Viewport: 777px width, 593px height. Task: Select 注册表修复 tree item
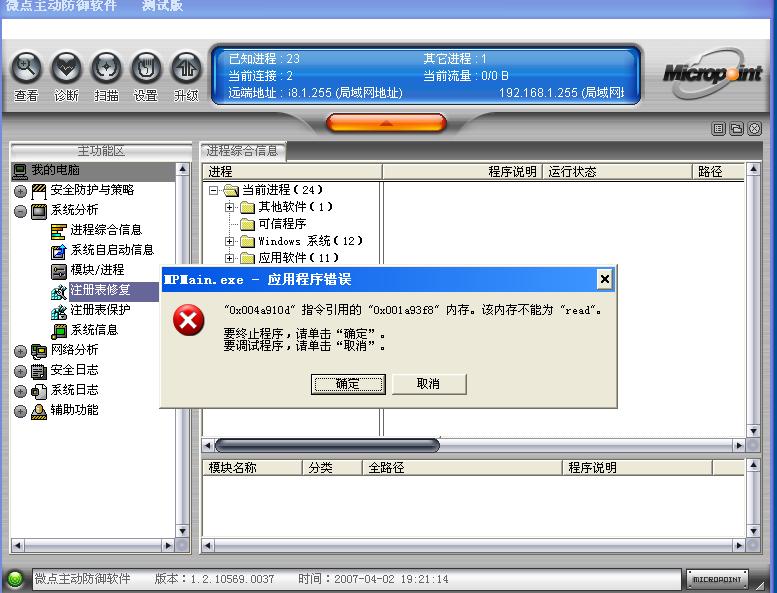tap(100, 290)
